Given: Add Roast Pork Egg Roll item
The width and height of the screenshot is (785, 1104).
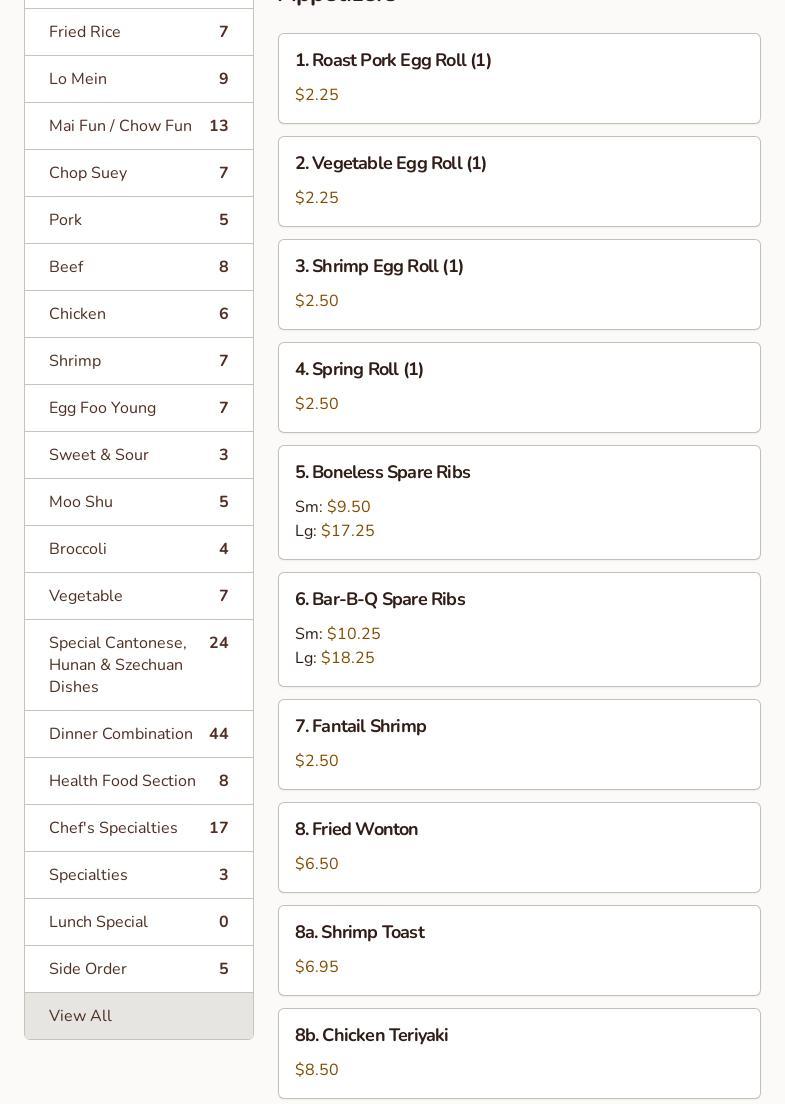Looking at the screenshot, I should 519,78.
